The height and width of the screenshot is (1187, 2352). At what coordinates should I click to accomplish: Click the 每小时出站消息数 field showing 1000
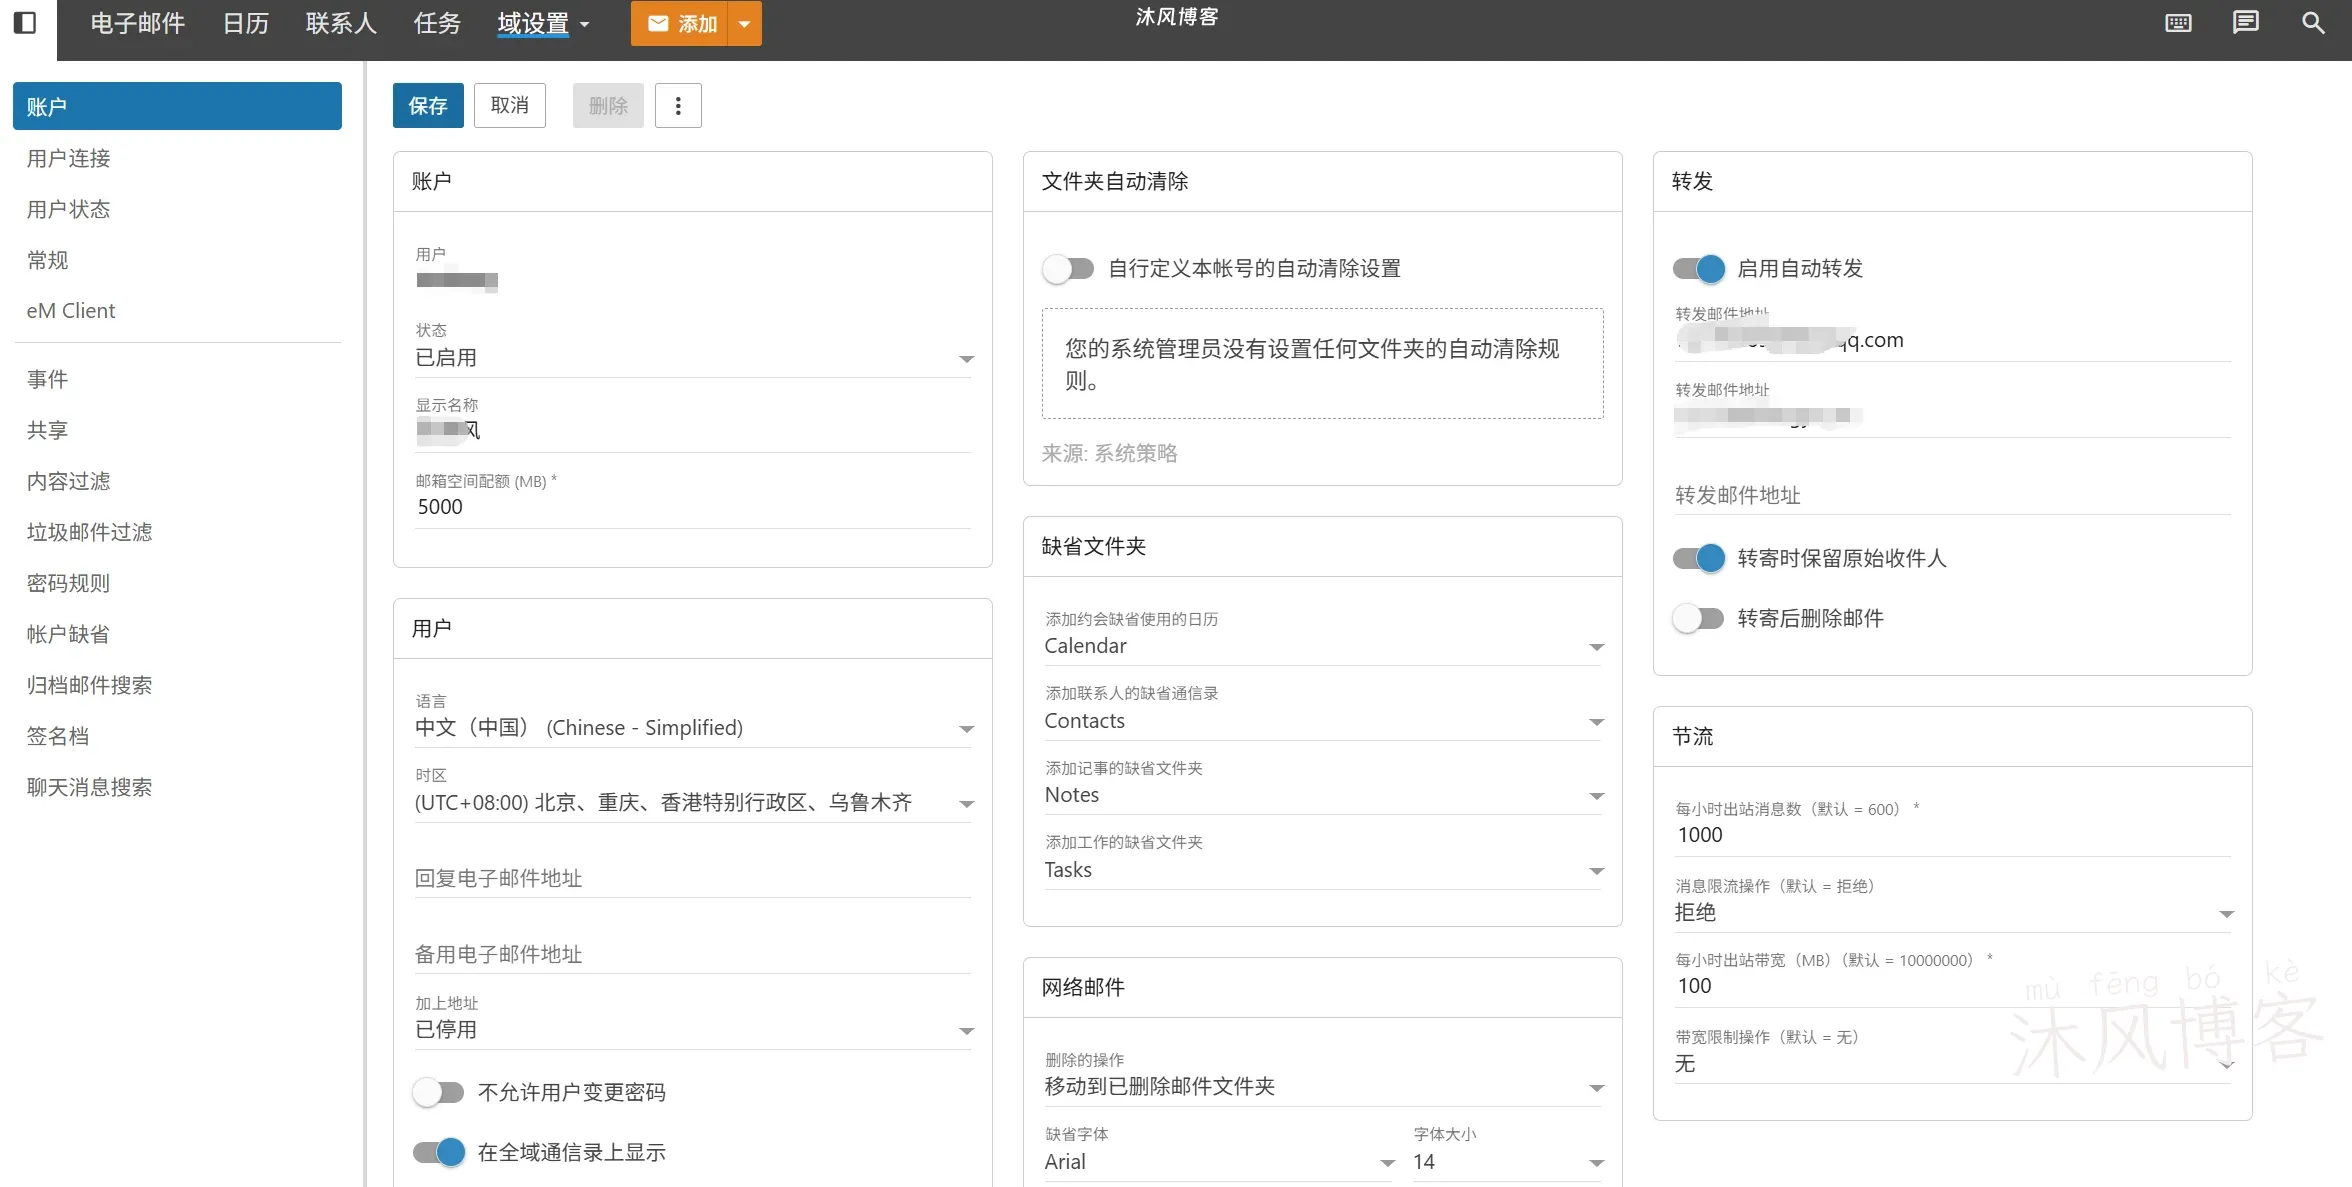pyautogui.click(x=1953, y=835)
